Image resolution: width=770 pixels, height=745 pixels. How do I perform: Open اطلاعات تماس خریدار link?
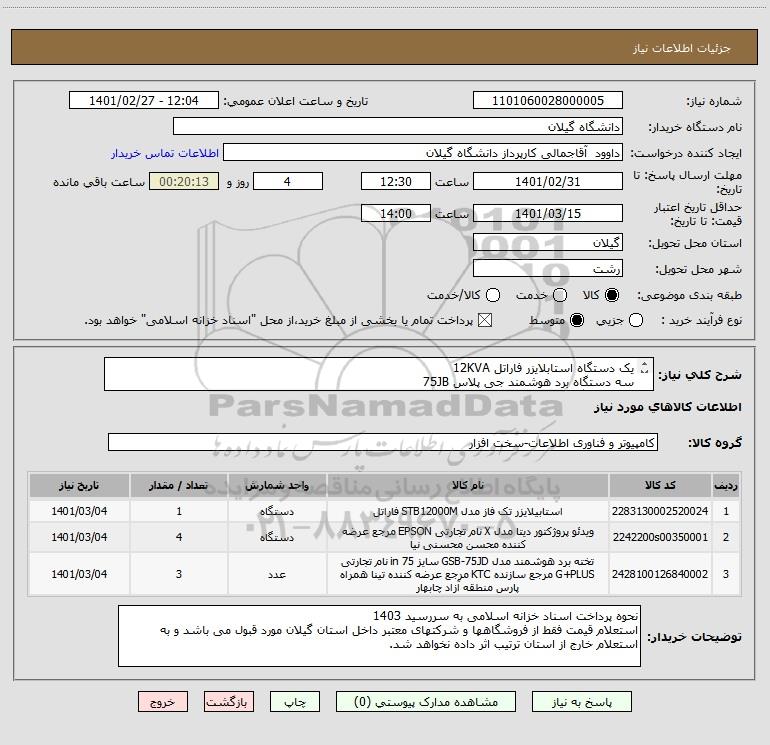[x=165, y=153]
